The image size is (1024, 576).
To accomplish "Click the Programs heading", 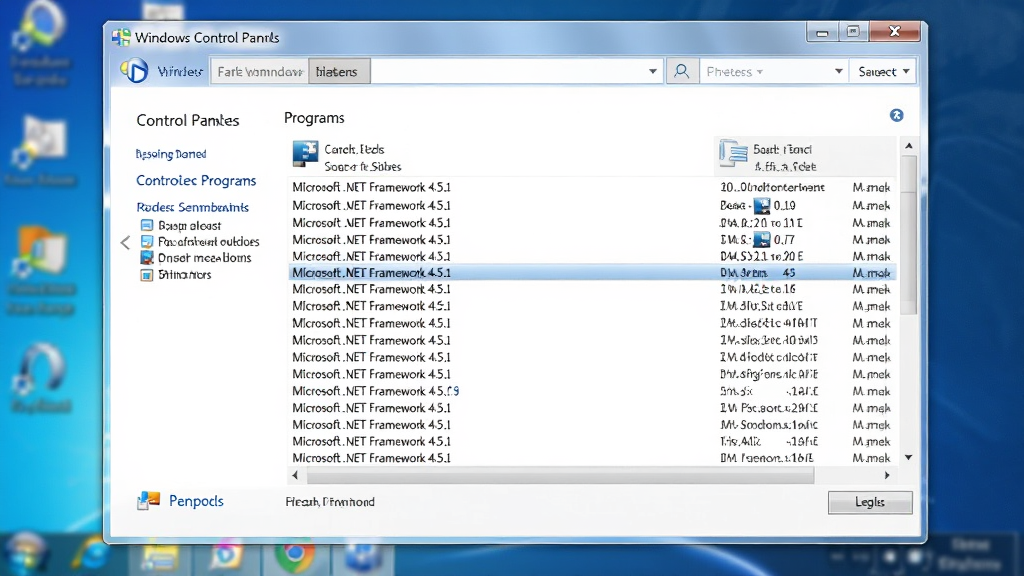I will 314,118.
